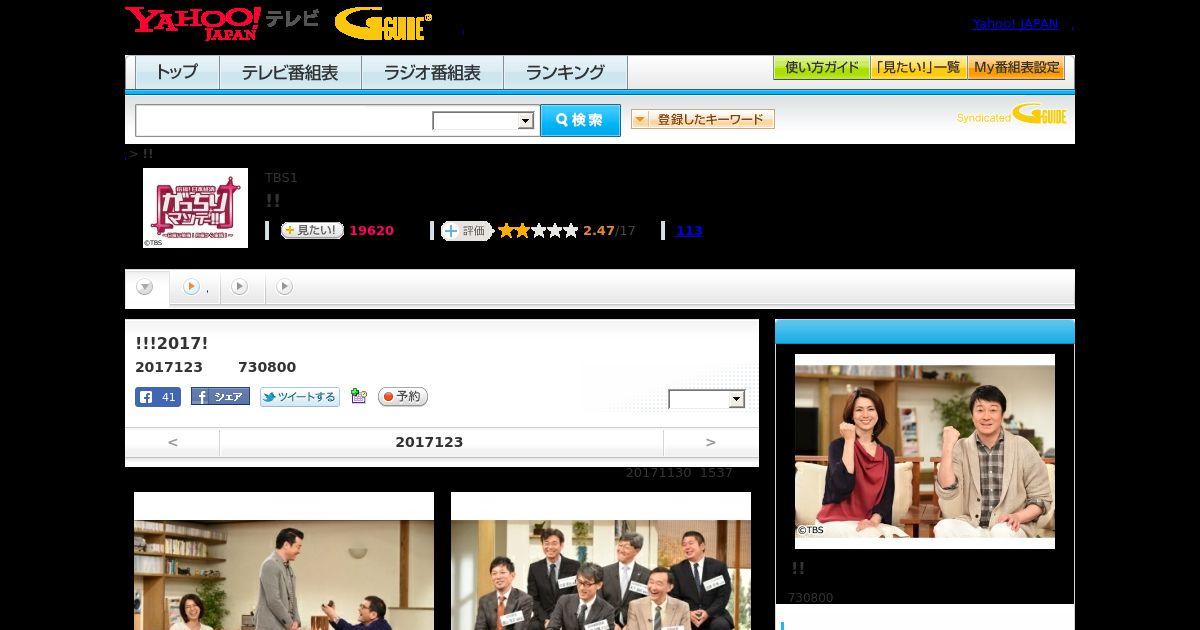Viewport: 1200px width, 630px height.
Task: Open the 使い方ガイド button
Action: 821,68
